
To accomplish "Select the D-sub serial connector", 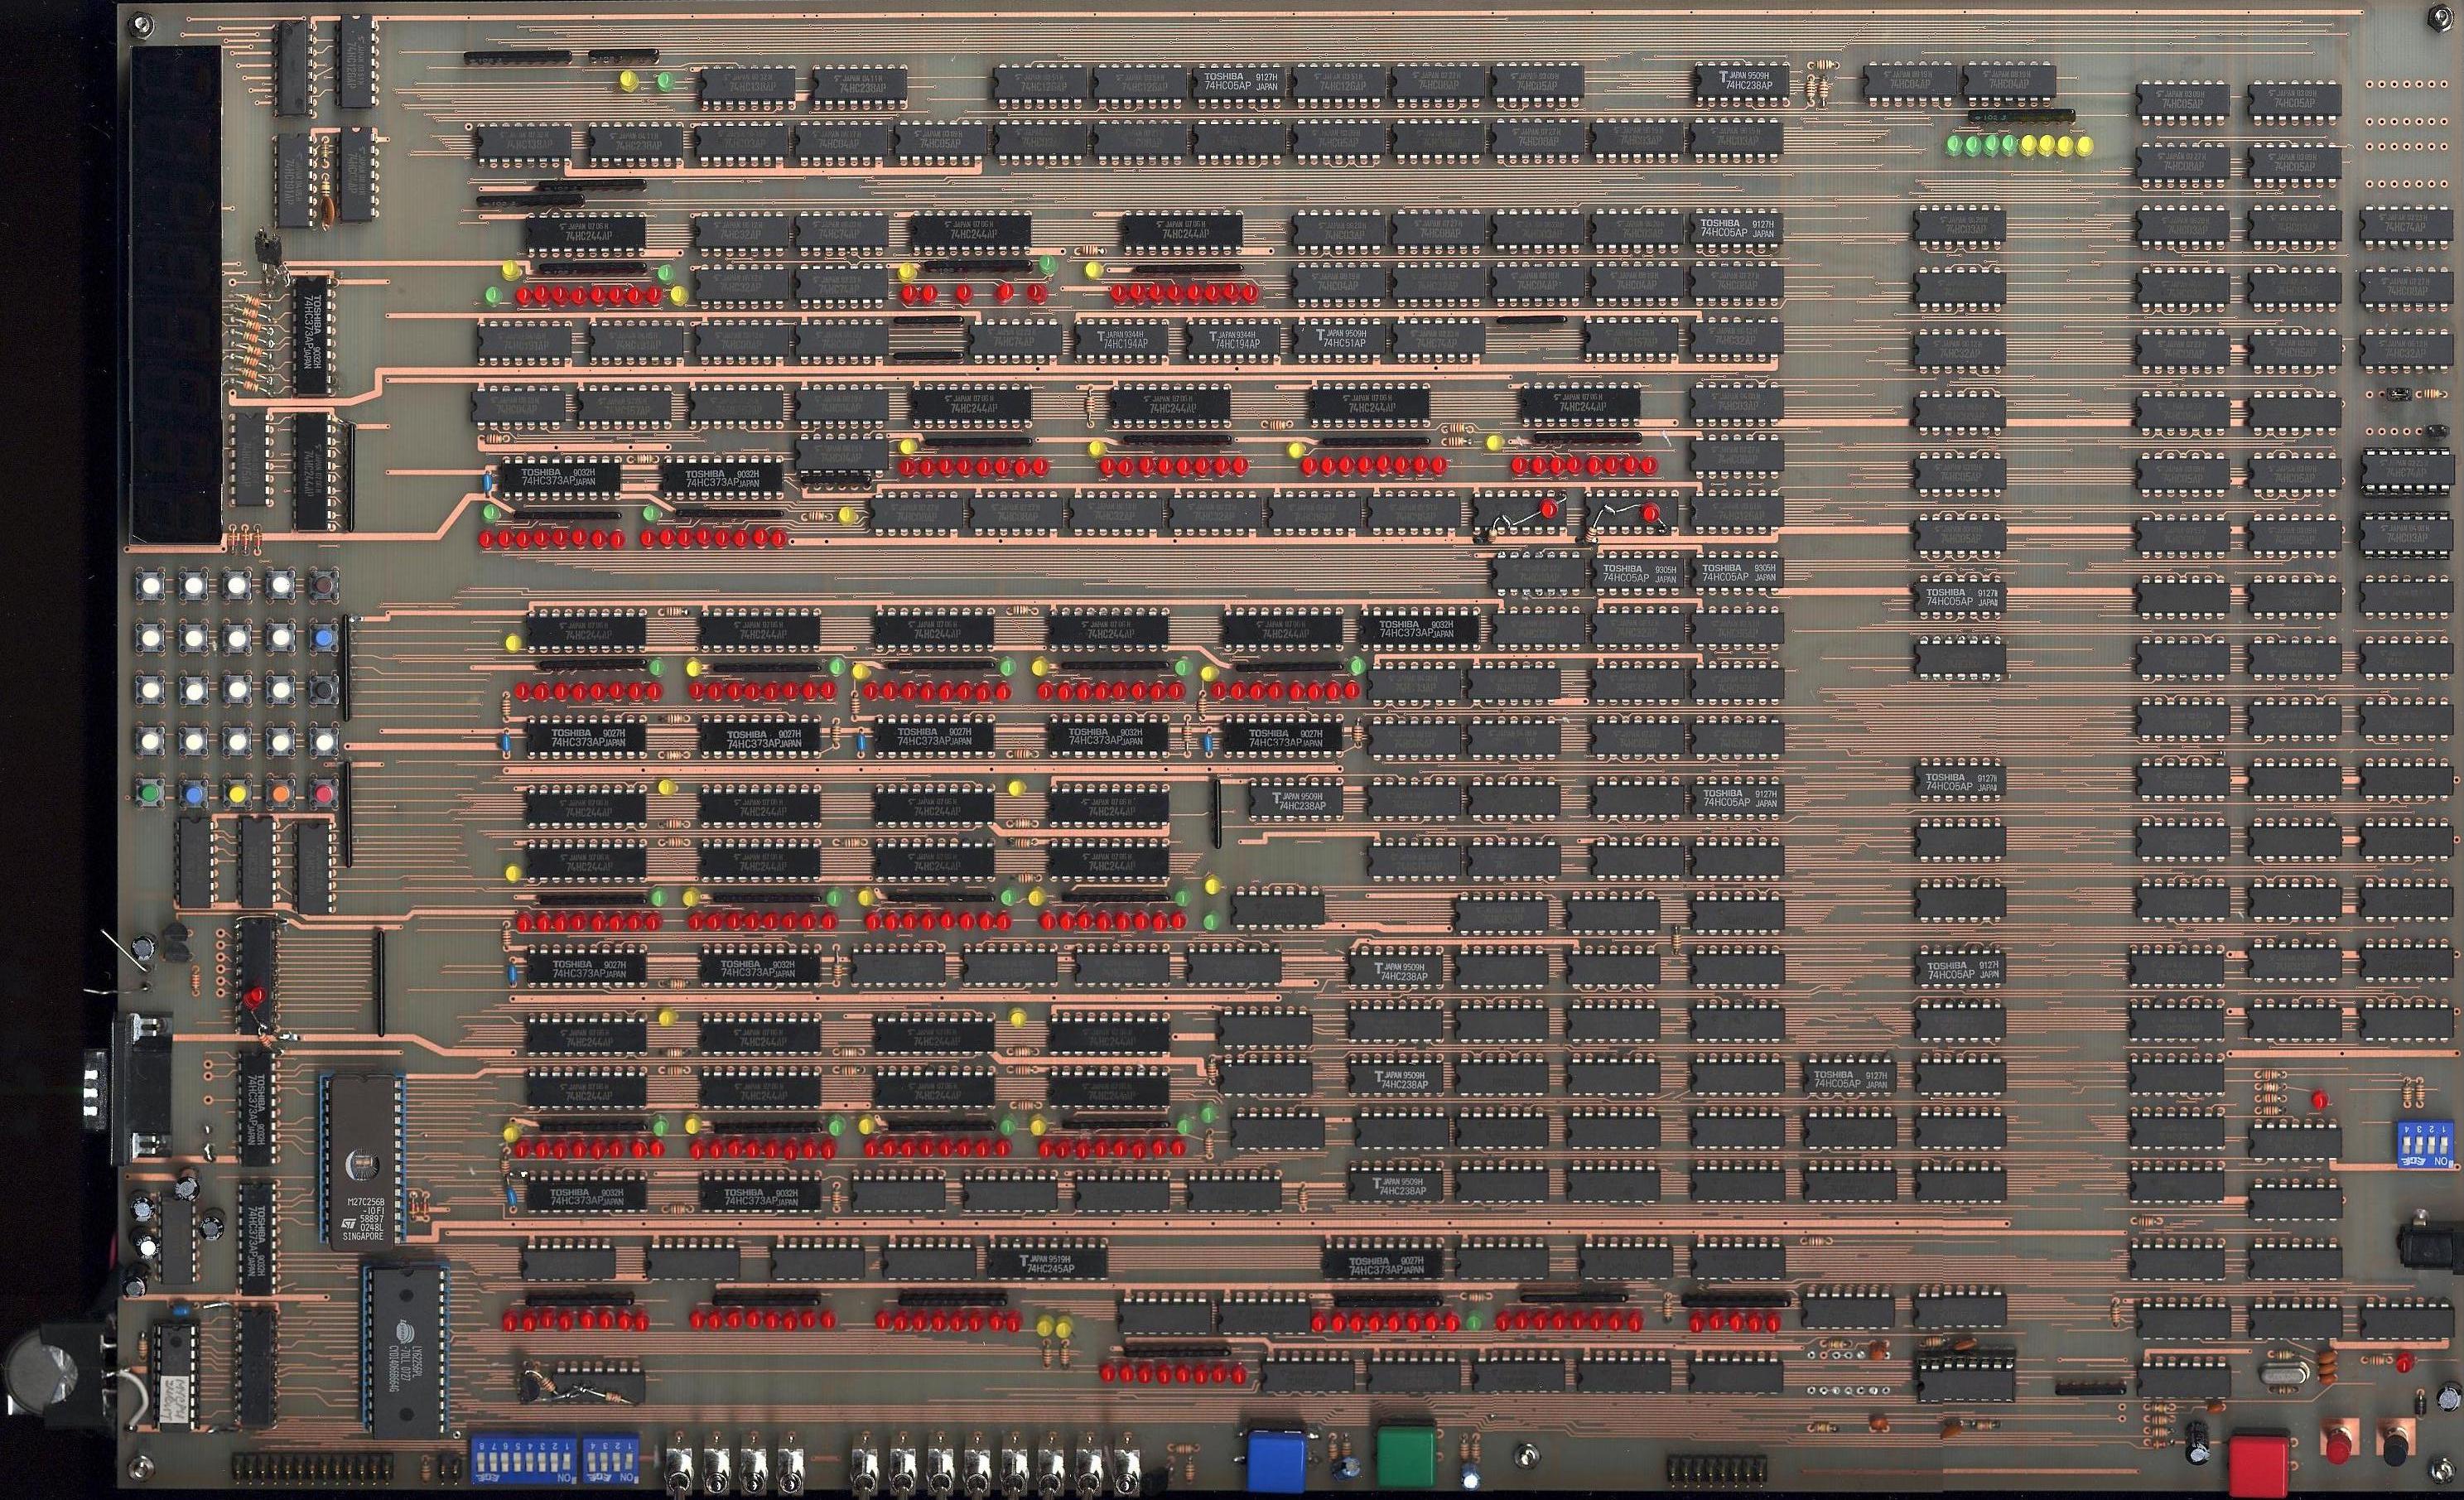I will point(128,1088).
